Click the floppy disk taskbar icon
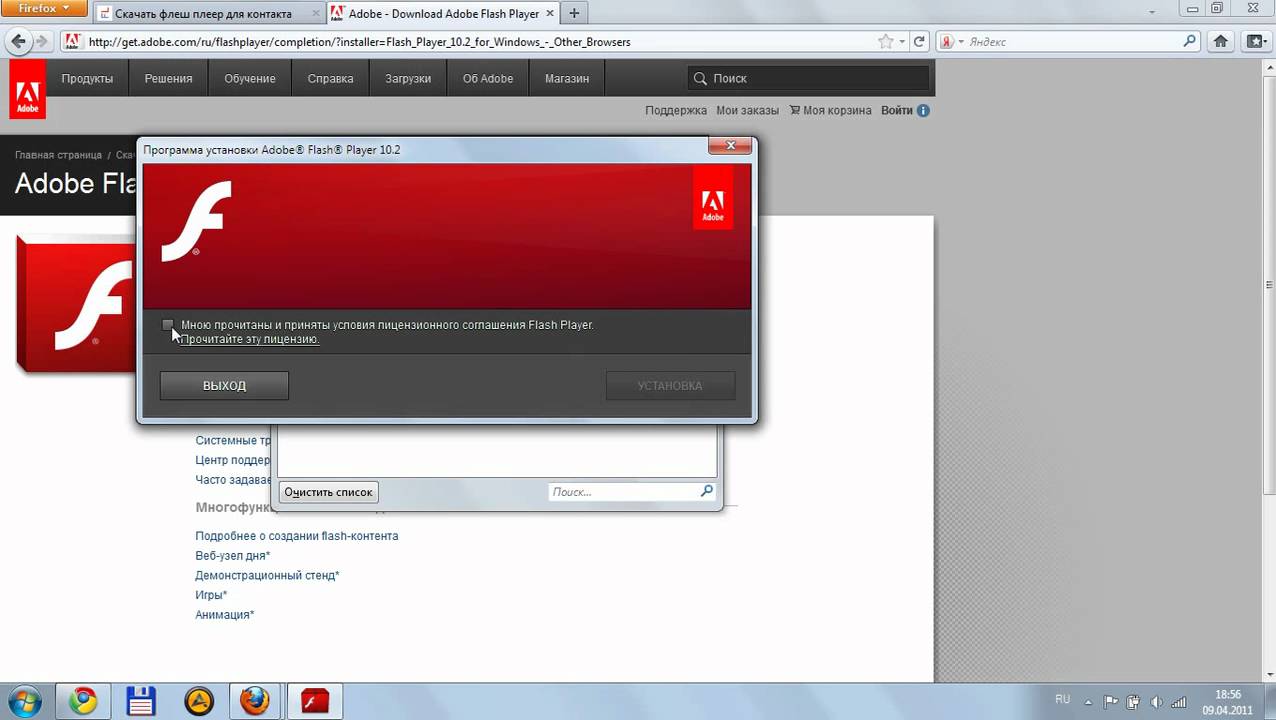The width and height of the screenshot is (1276, 720). click(141, 701)
